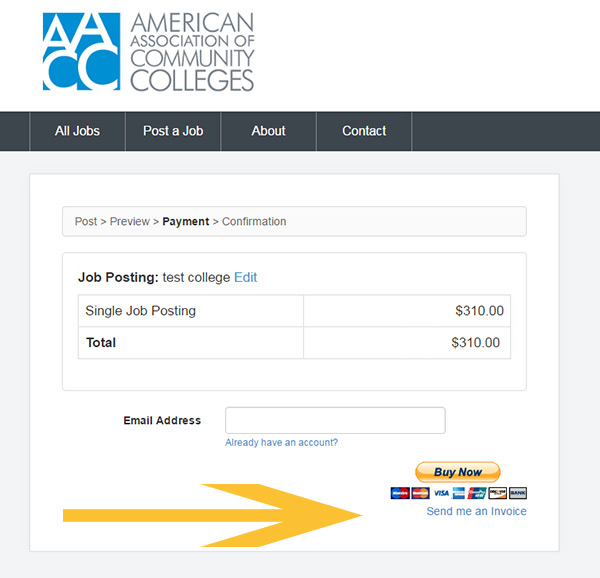Click Send me an Invoice link
The image size is (600, 578).
pos(476,511)
